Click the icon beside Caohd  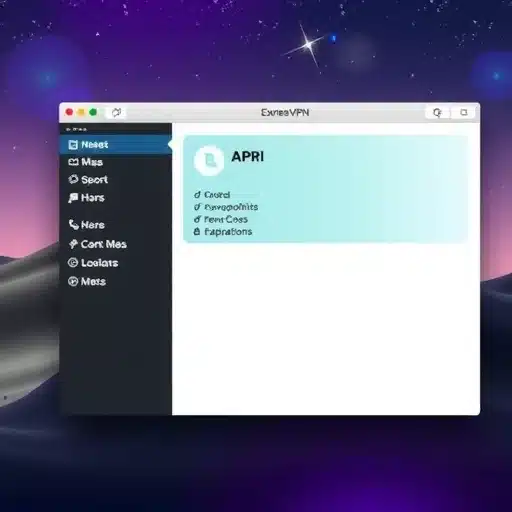click(197, 194)
